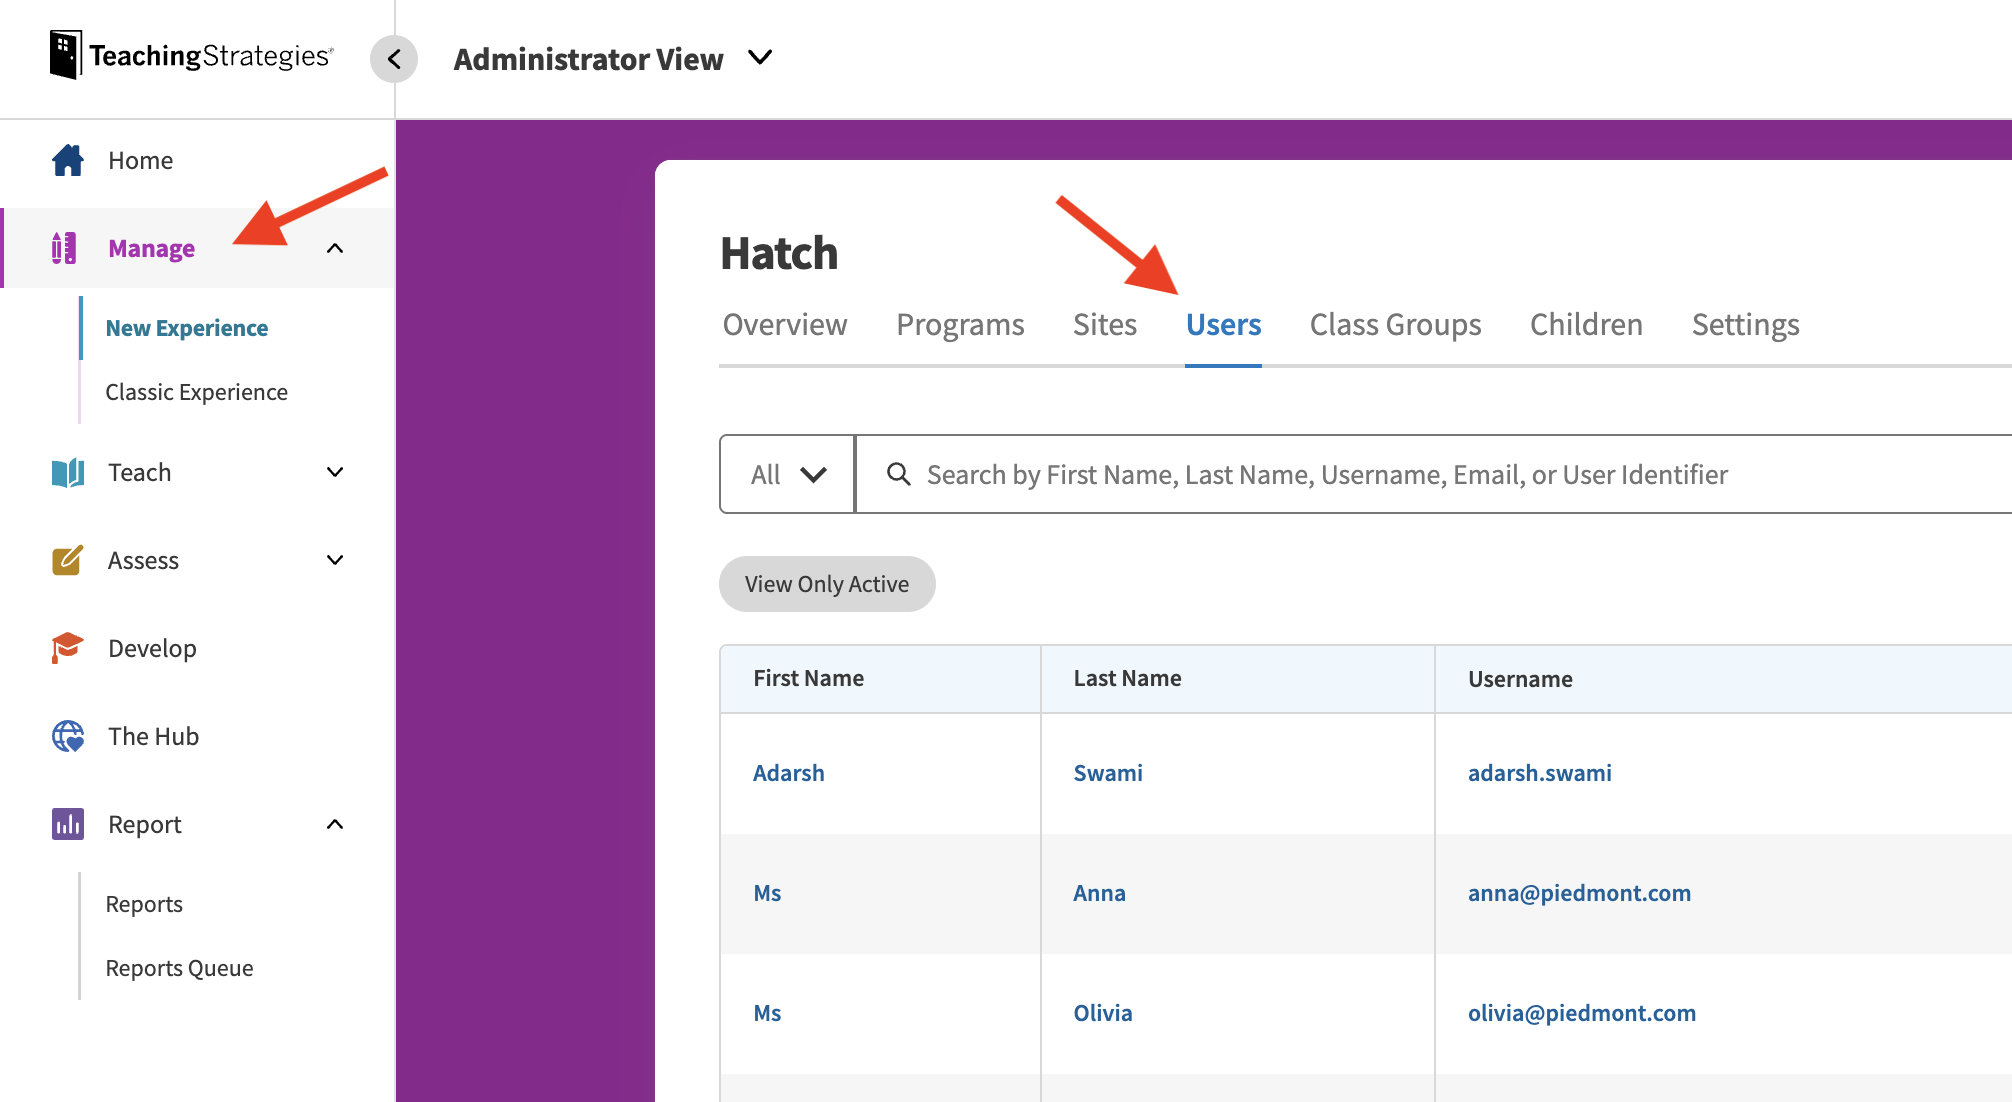Focus the user search field
The height and width of the screenshot is (1102, 2012).
(1434, 474)
